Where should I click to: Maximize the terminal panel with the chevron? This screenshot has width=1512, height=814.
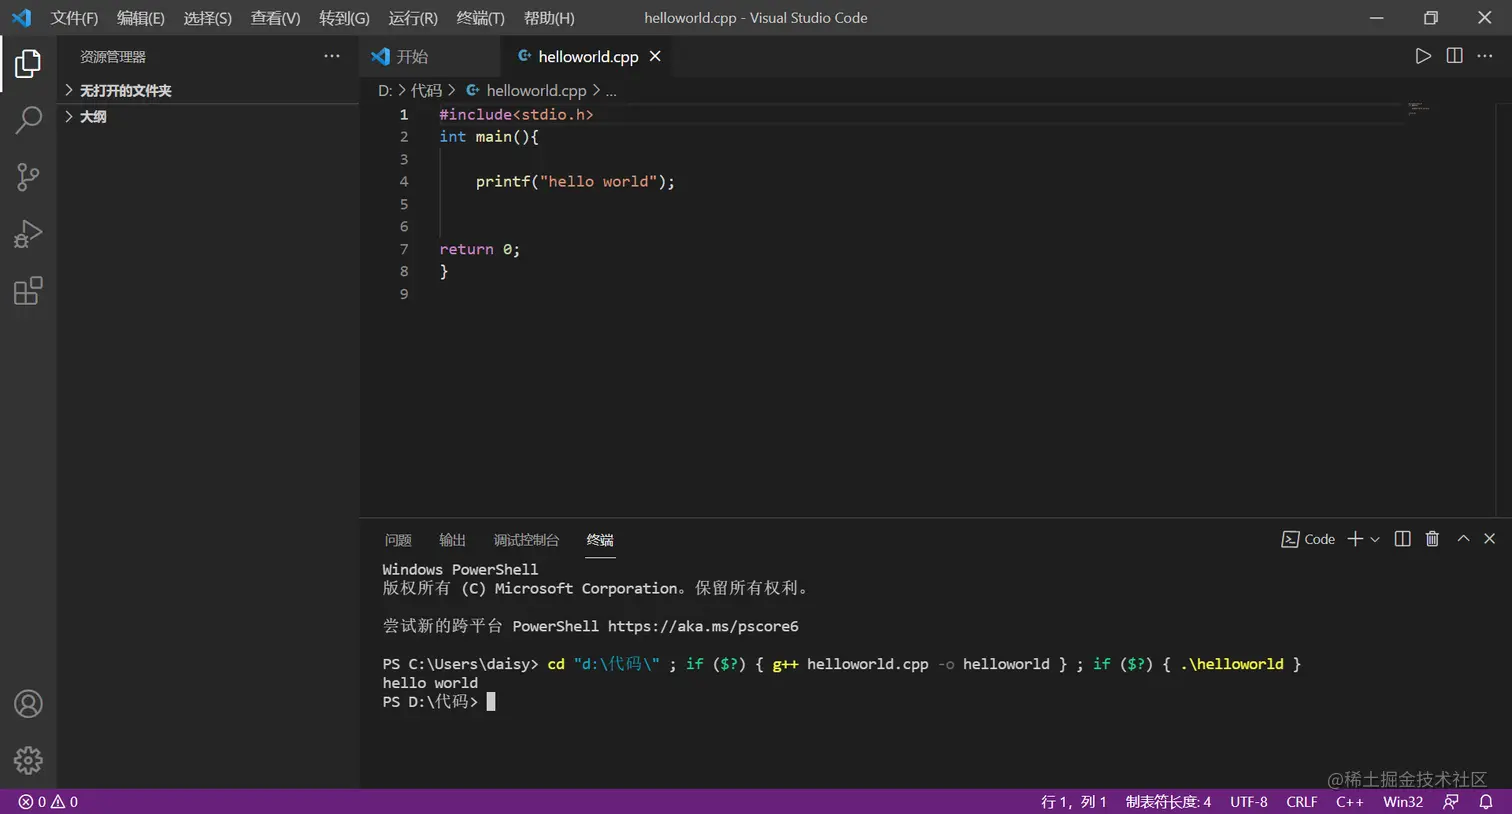1463,539
